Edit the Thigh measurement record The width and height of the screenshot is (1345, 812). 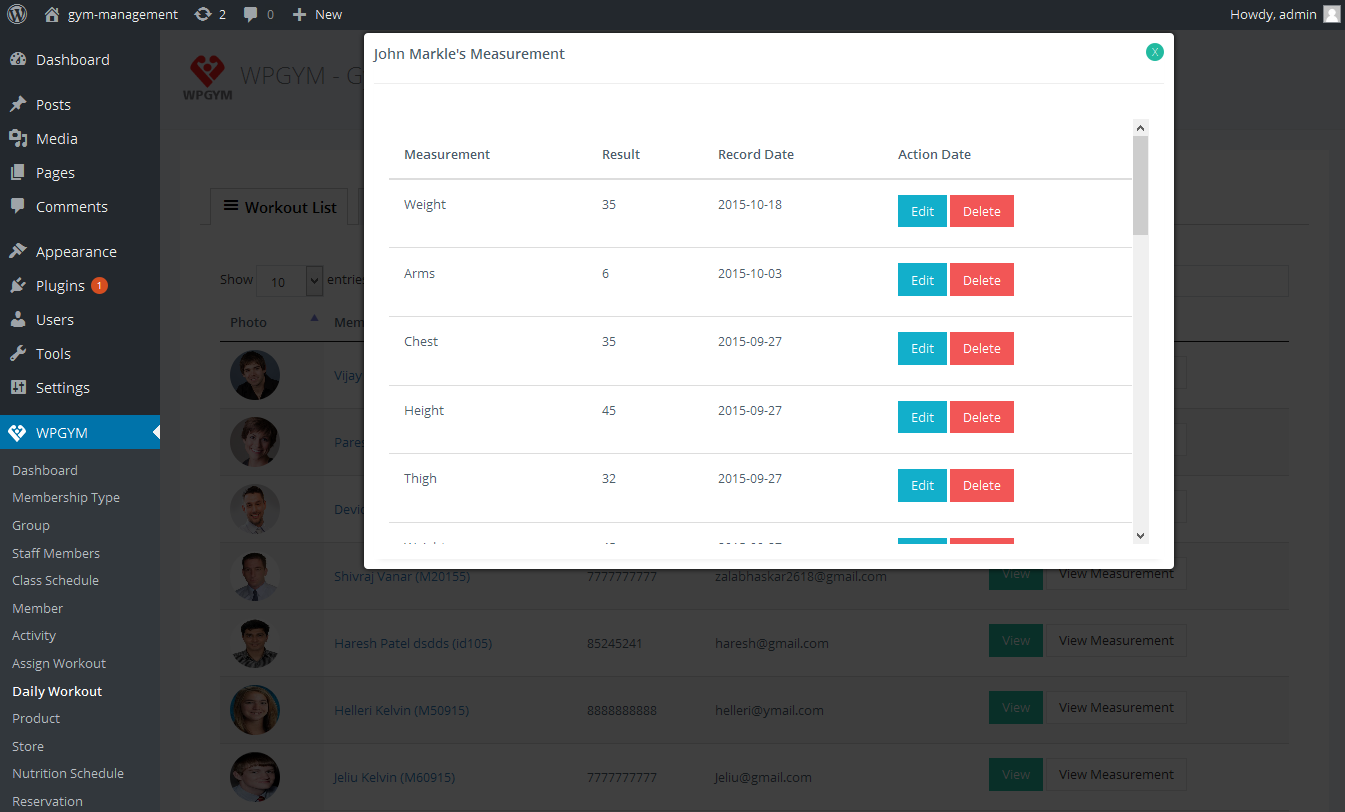point(922,485)
